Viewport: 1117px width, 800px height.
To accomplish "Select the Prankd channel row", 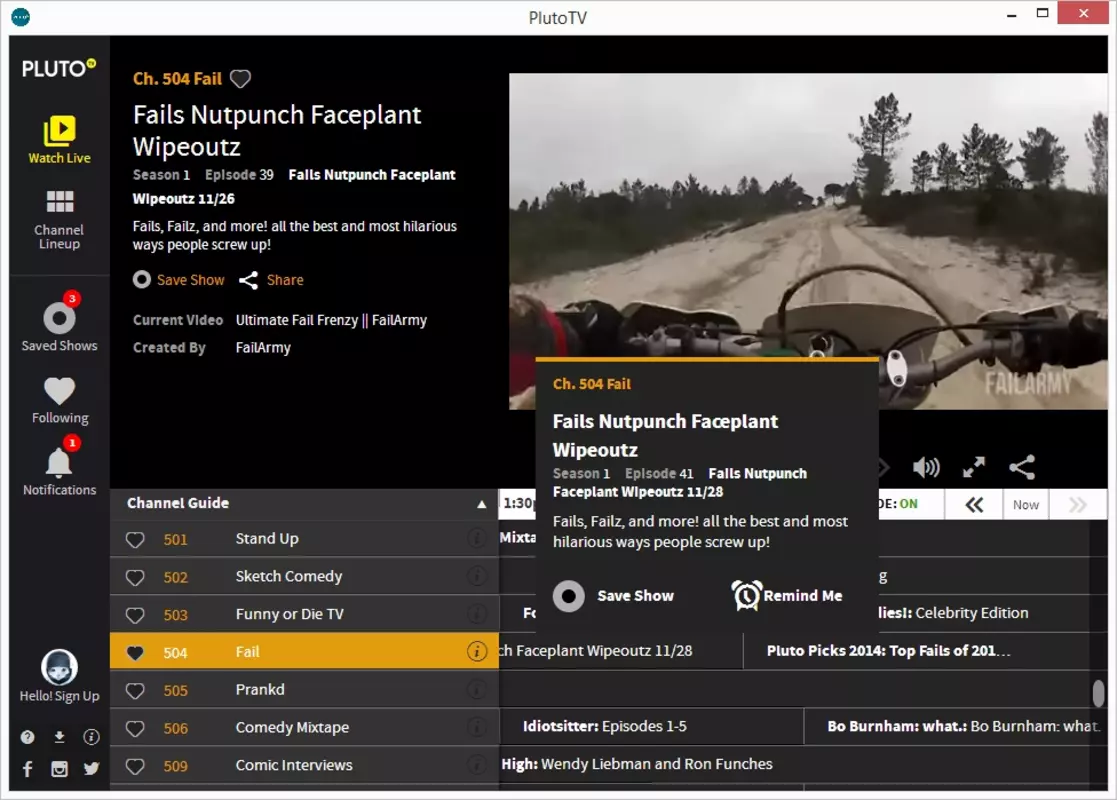I will pos(304,689).
